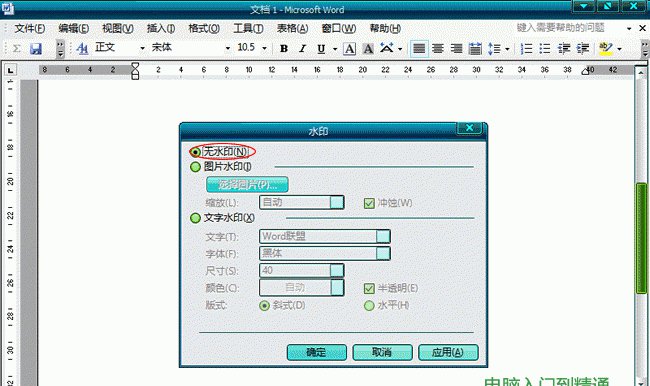The height and width of the screenshot is (386, 650).
Task: Open the File menu (文件)
Action: point(29,28)
